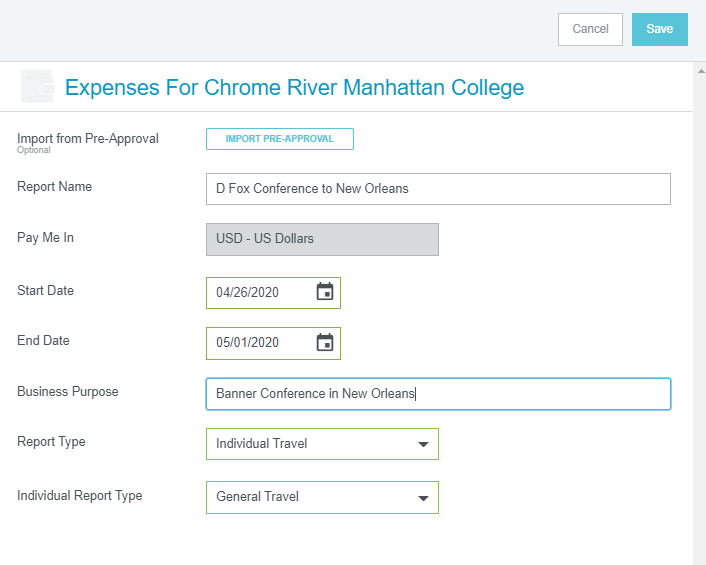Save the expense report
This screenshot has height=565, width=706.
click(x=660, y=29)
